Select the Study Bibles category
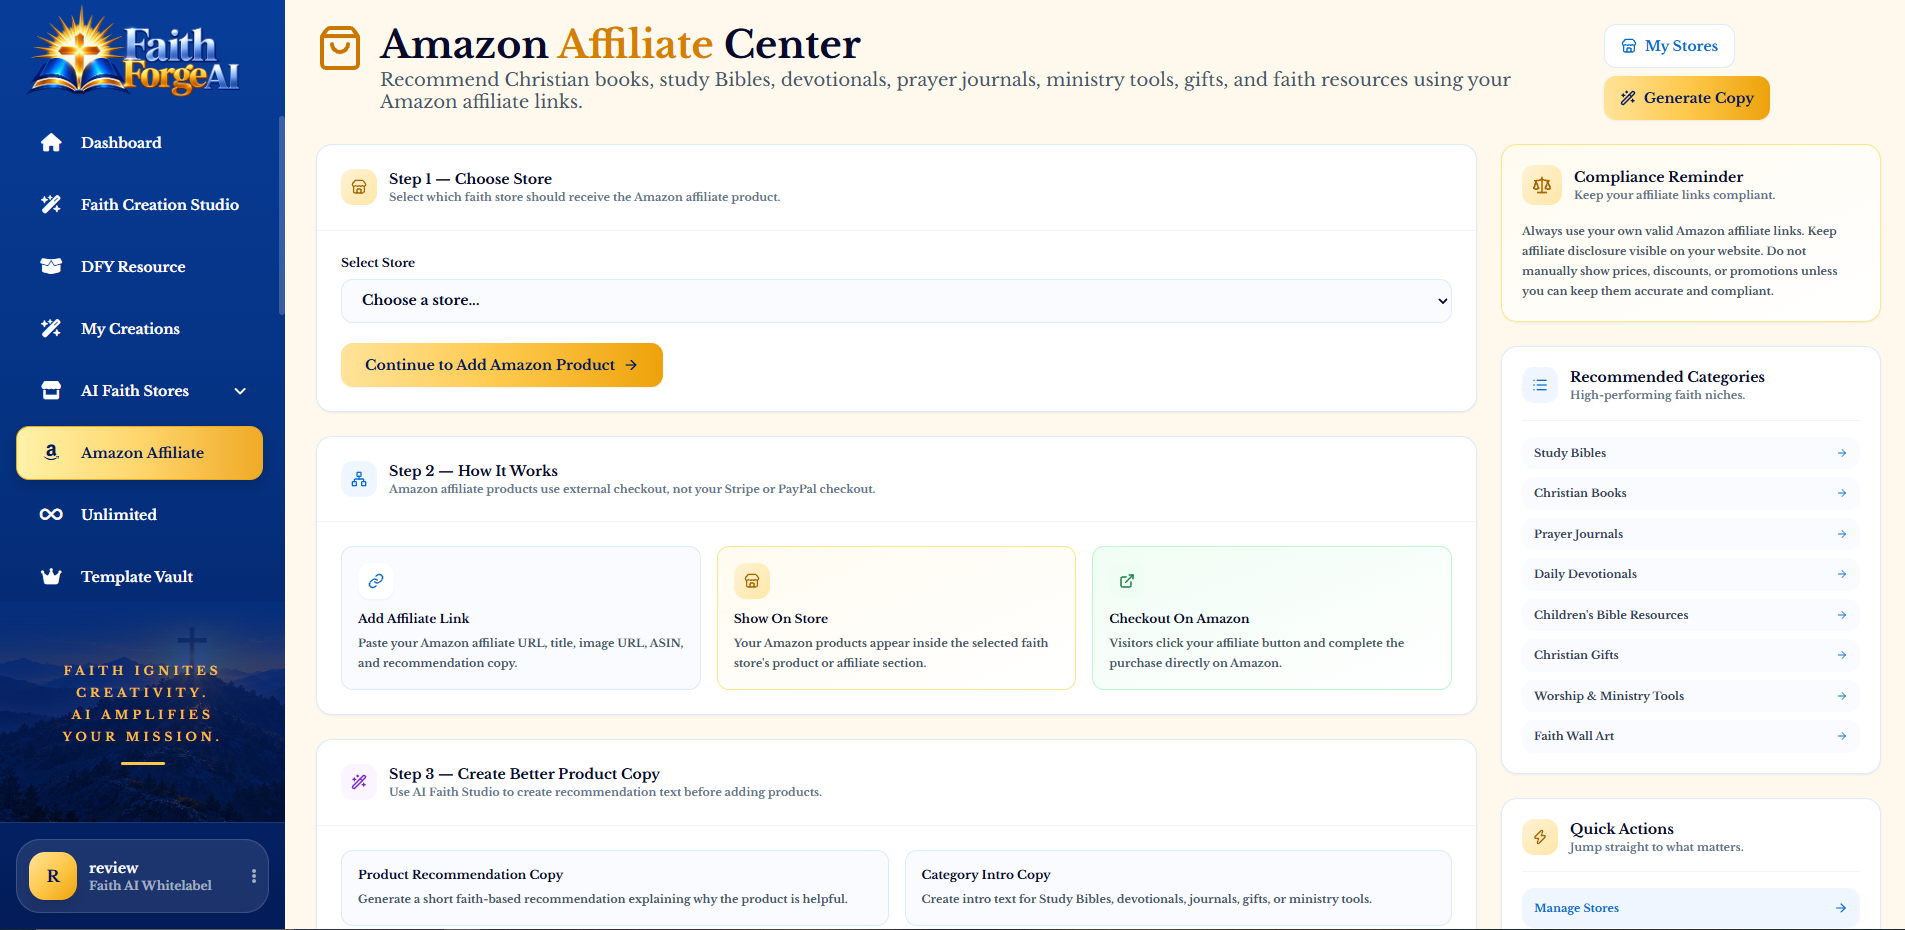This screenshot has height=930, width=1905. (x=1690, y=453)
